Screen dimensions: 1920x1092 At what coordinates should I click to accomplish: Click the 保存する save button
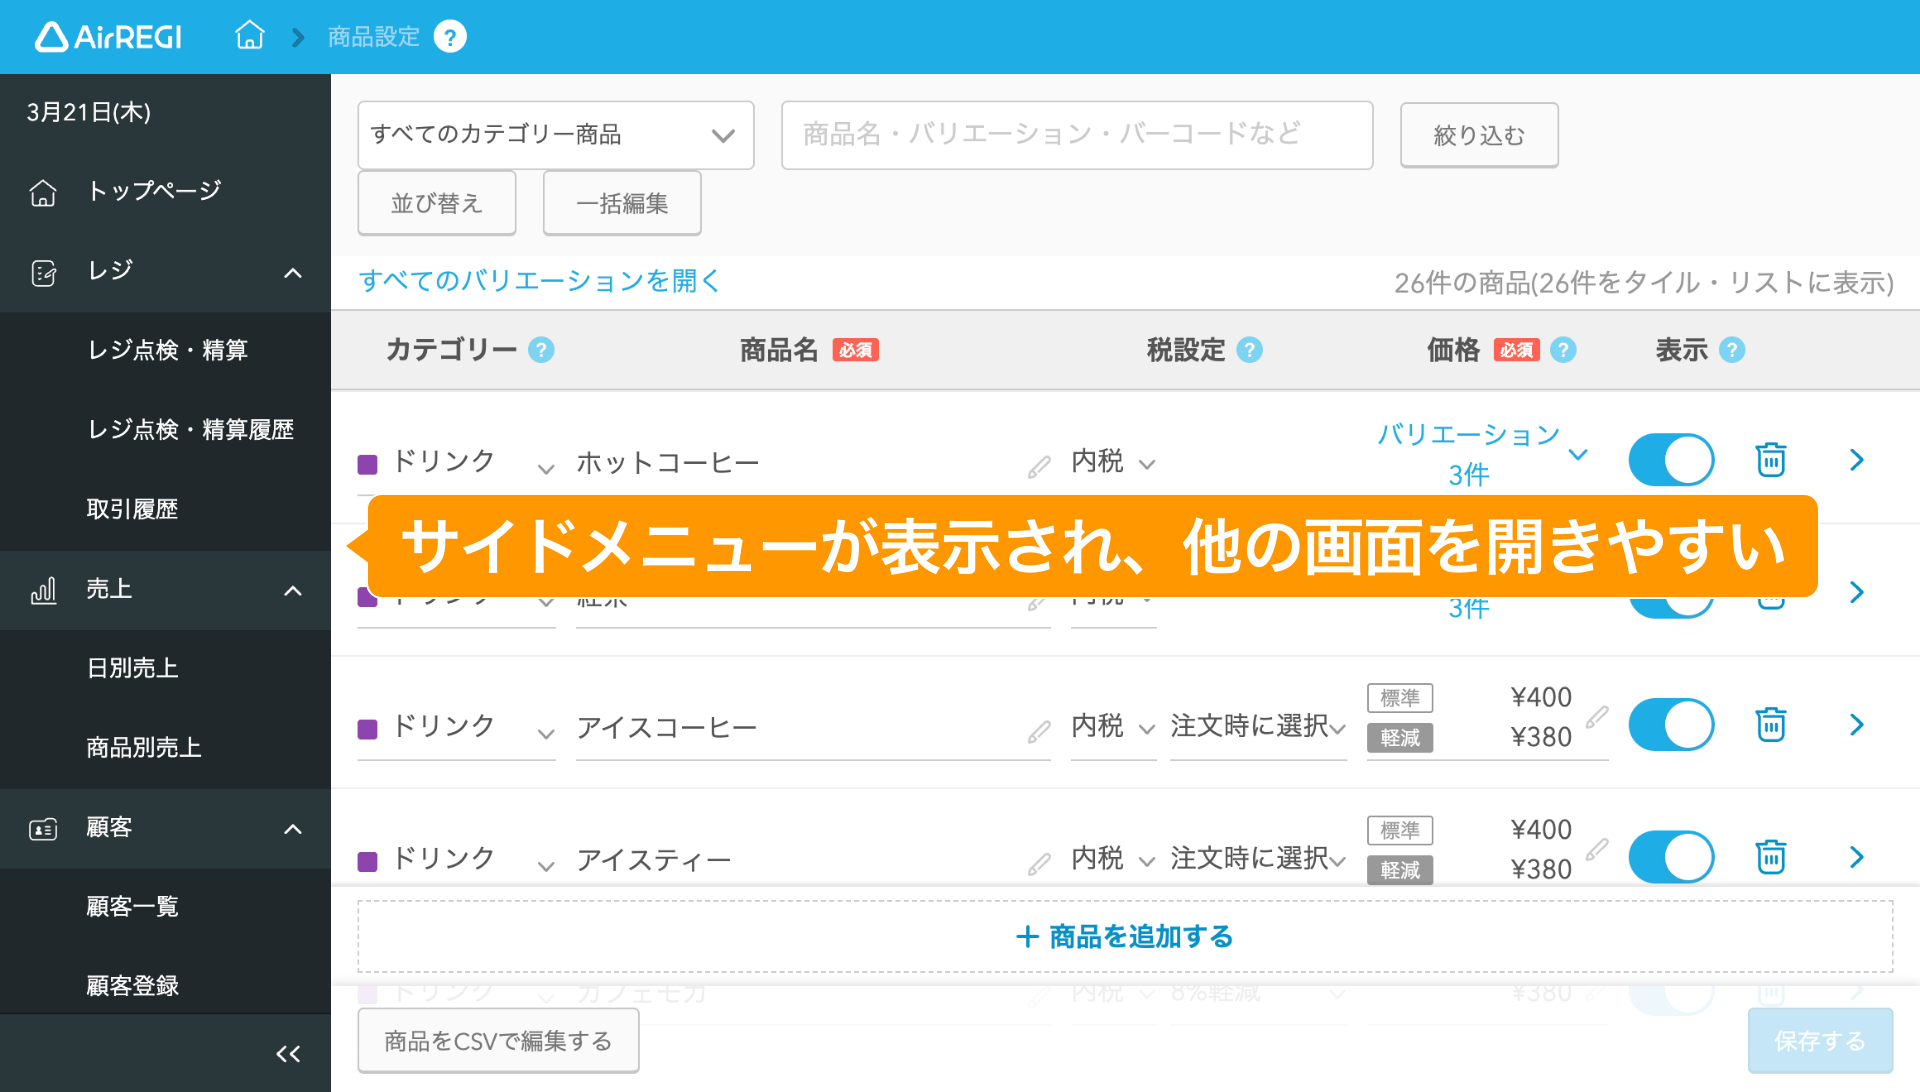(1820, 1041)
